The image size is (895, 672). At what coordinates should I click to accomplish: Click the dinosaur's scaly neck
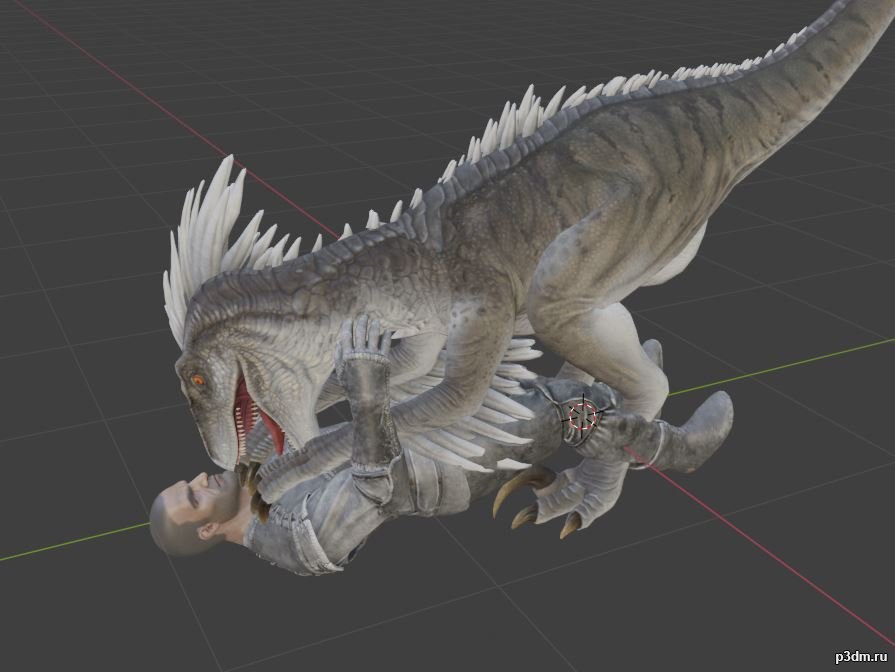pyautogui.click(x=330, y=290)
